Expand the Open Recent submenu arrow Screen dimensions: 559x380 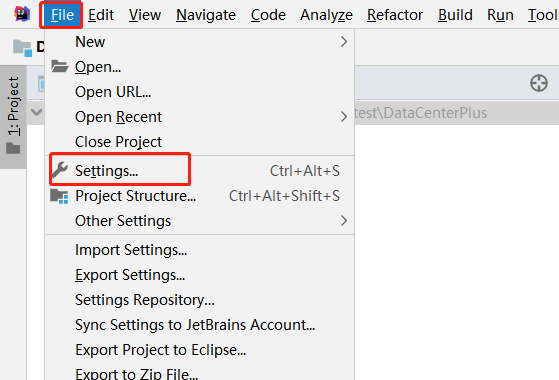point(344,117)
